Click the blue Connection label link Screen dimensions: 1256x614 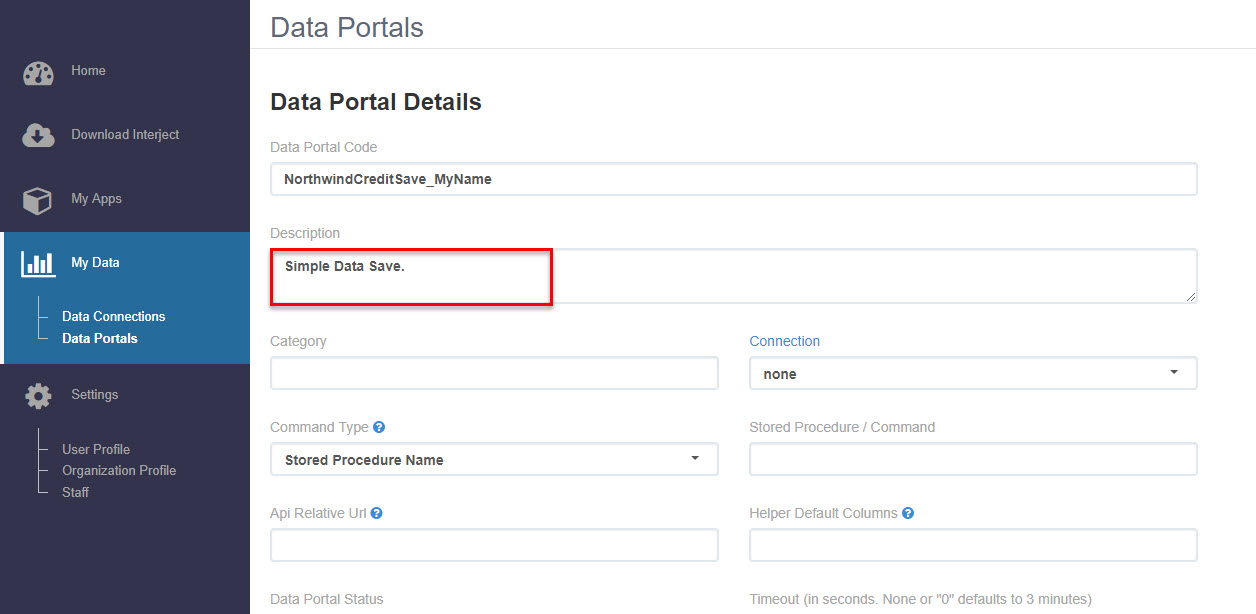[x=785, y=341]
